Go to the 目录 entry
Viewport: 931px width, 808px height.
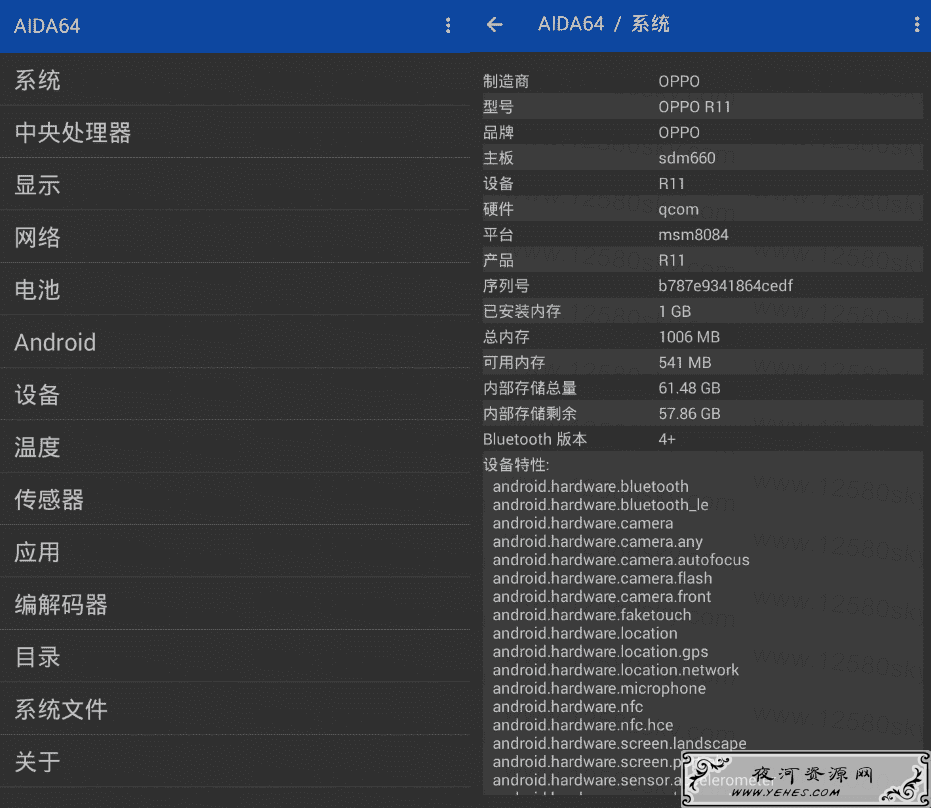tap(235, 657)
